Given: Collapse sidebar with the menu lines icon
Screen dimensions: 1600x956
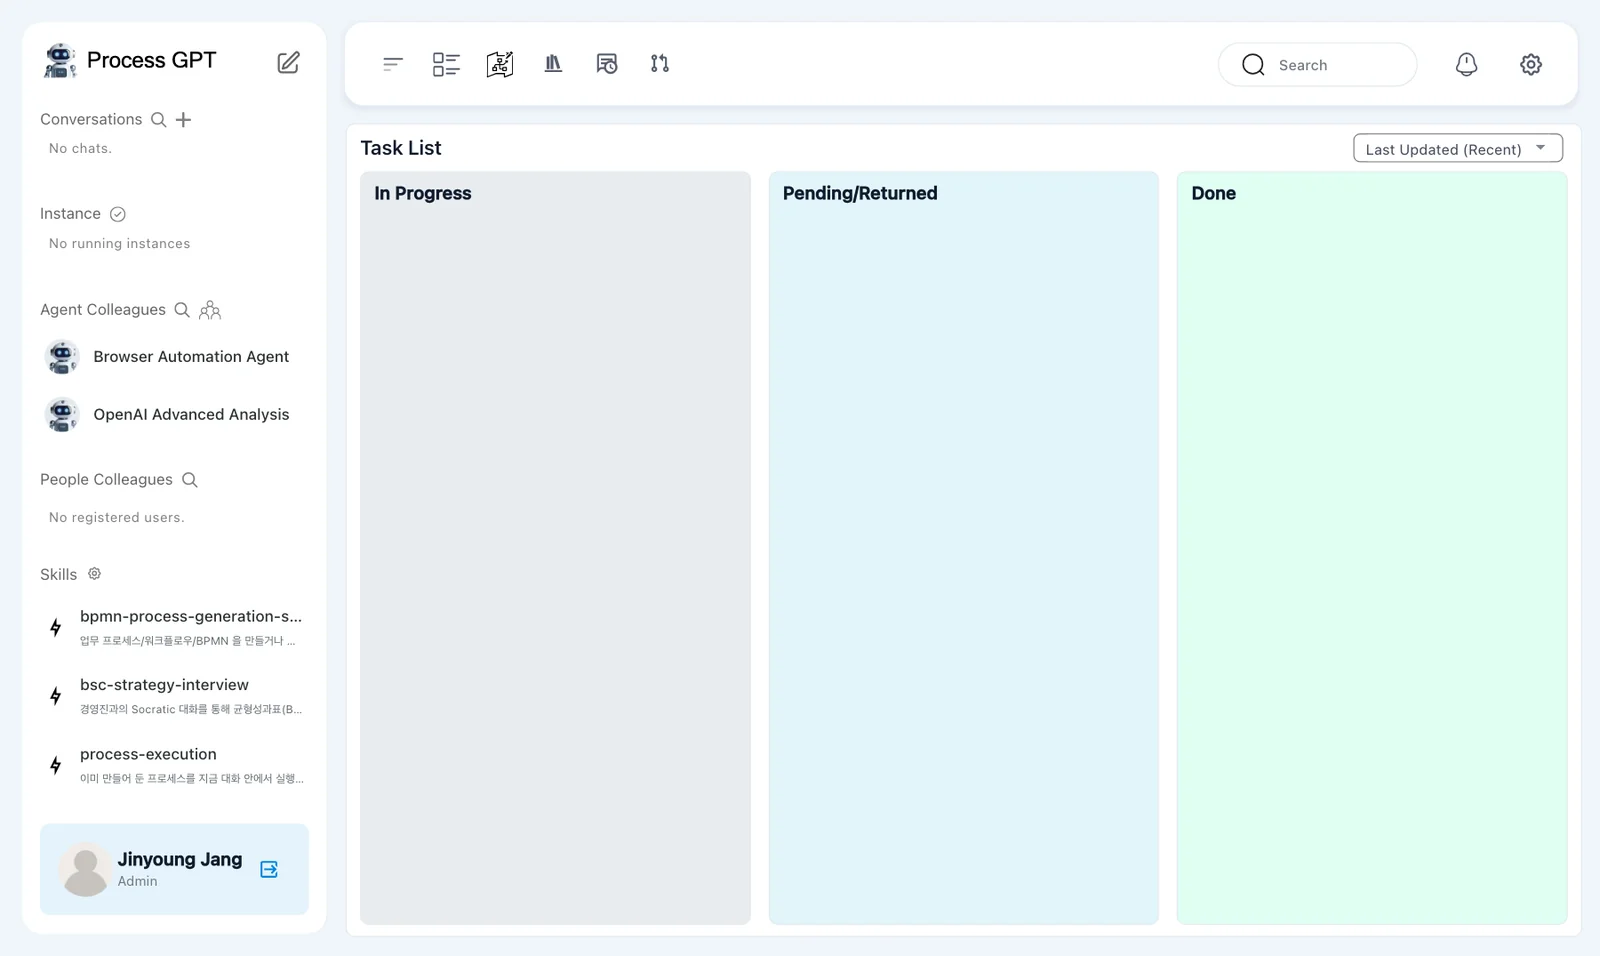Looking at the screenshot, I should (x=393, y=64).
